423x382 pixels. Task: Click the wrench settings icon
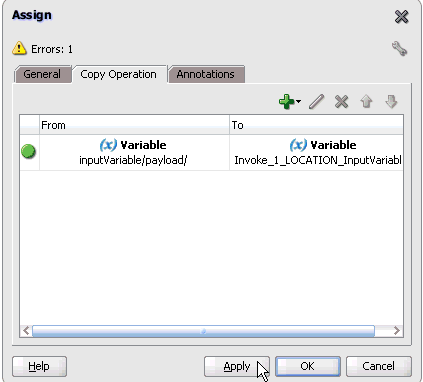coord(399,49)
